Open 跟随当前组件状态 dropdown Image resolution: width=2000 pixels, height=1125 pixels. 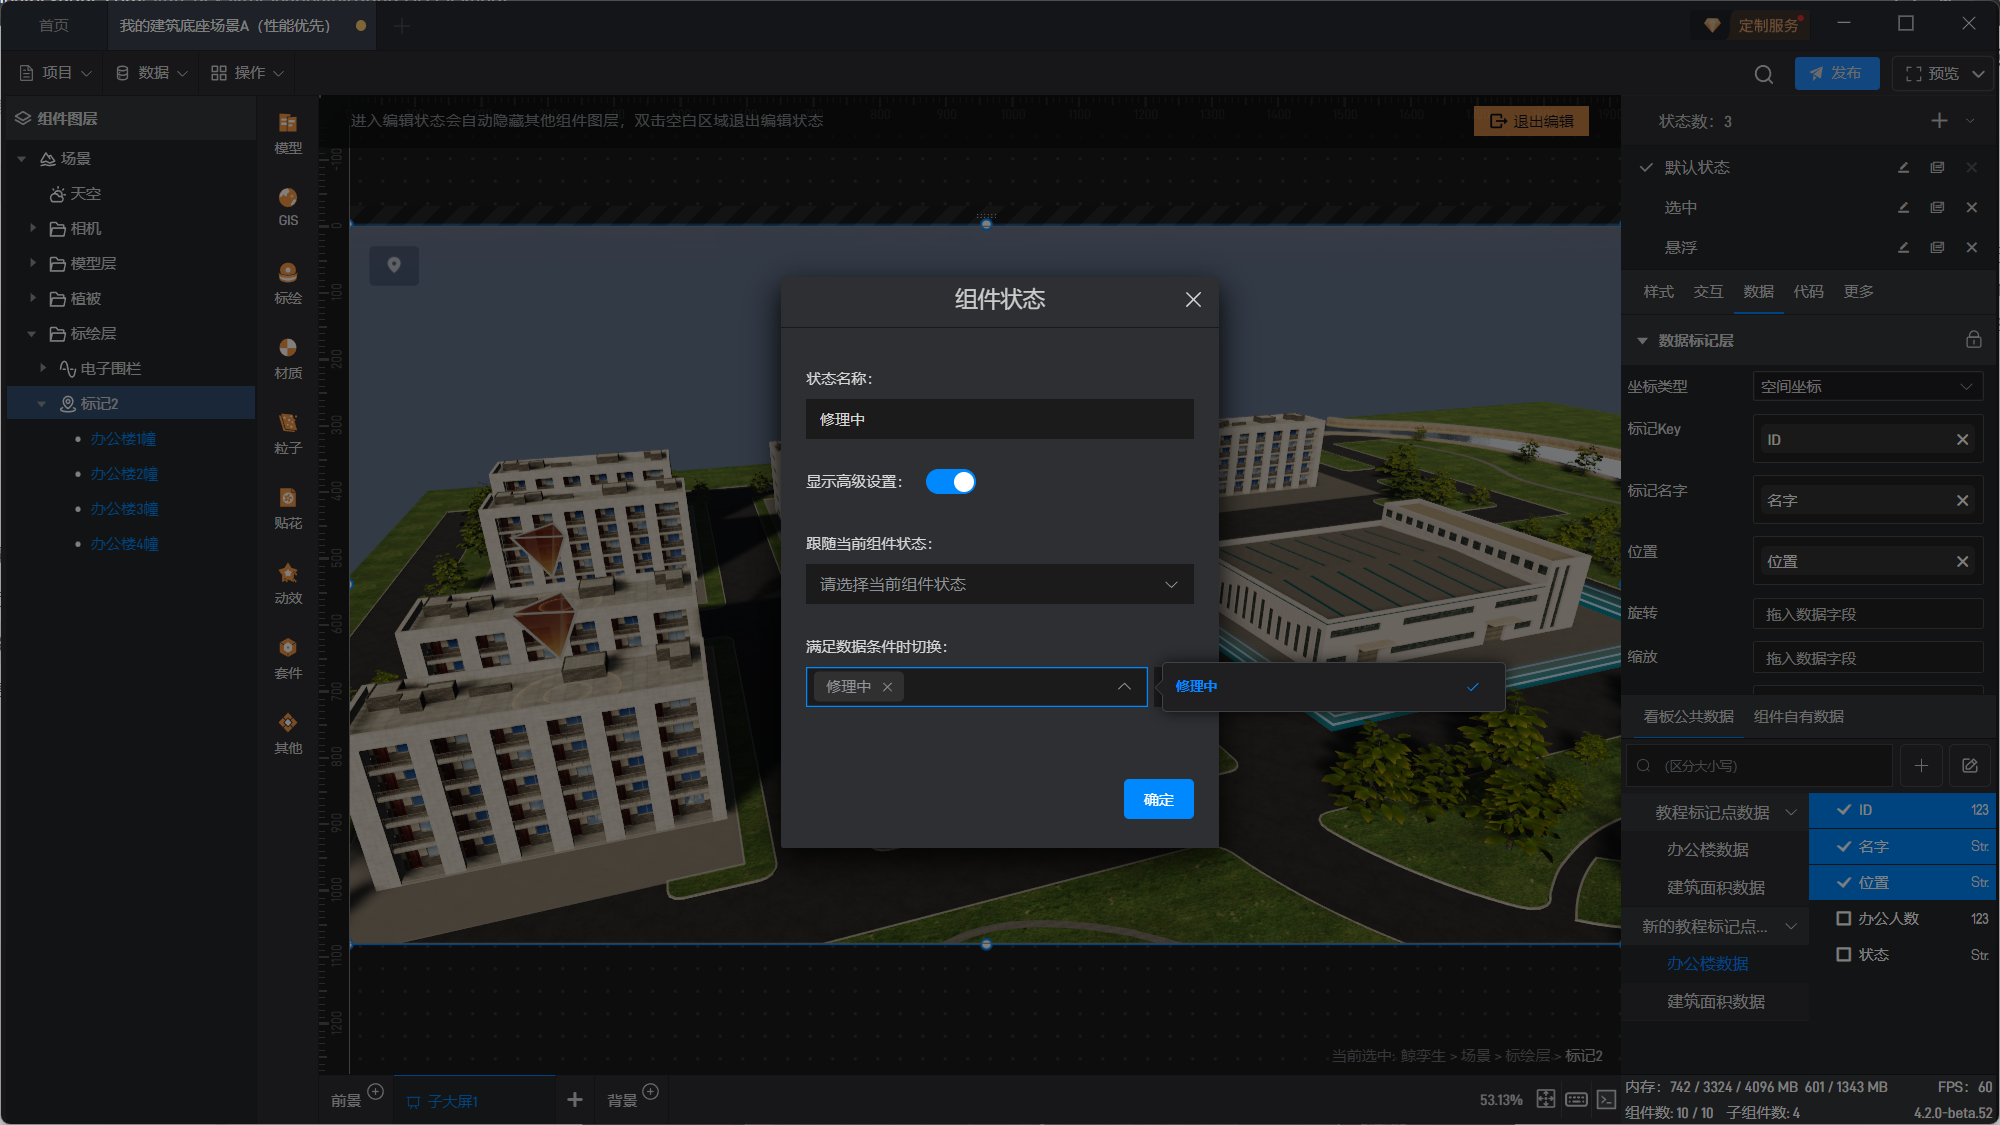999,584
